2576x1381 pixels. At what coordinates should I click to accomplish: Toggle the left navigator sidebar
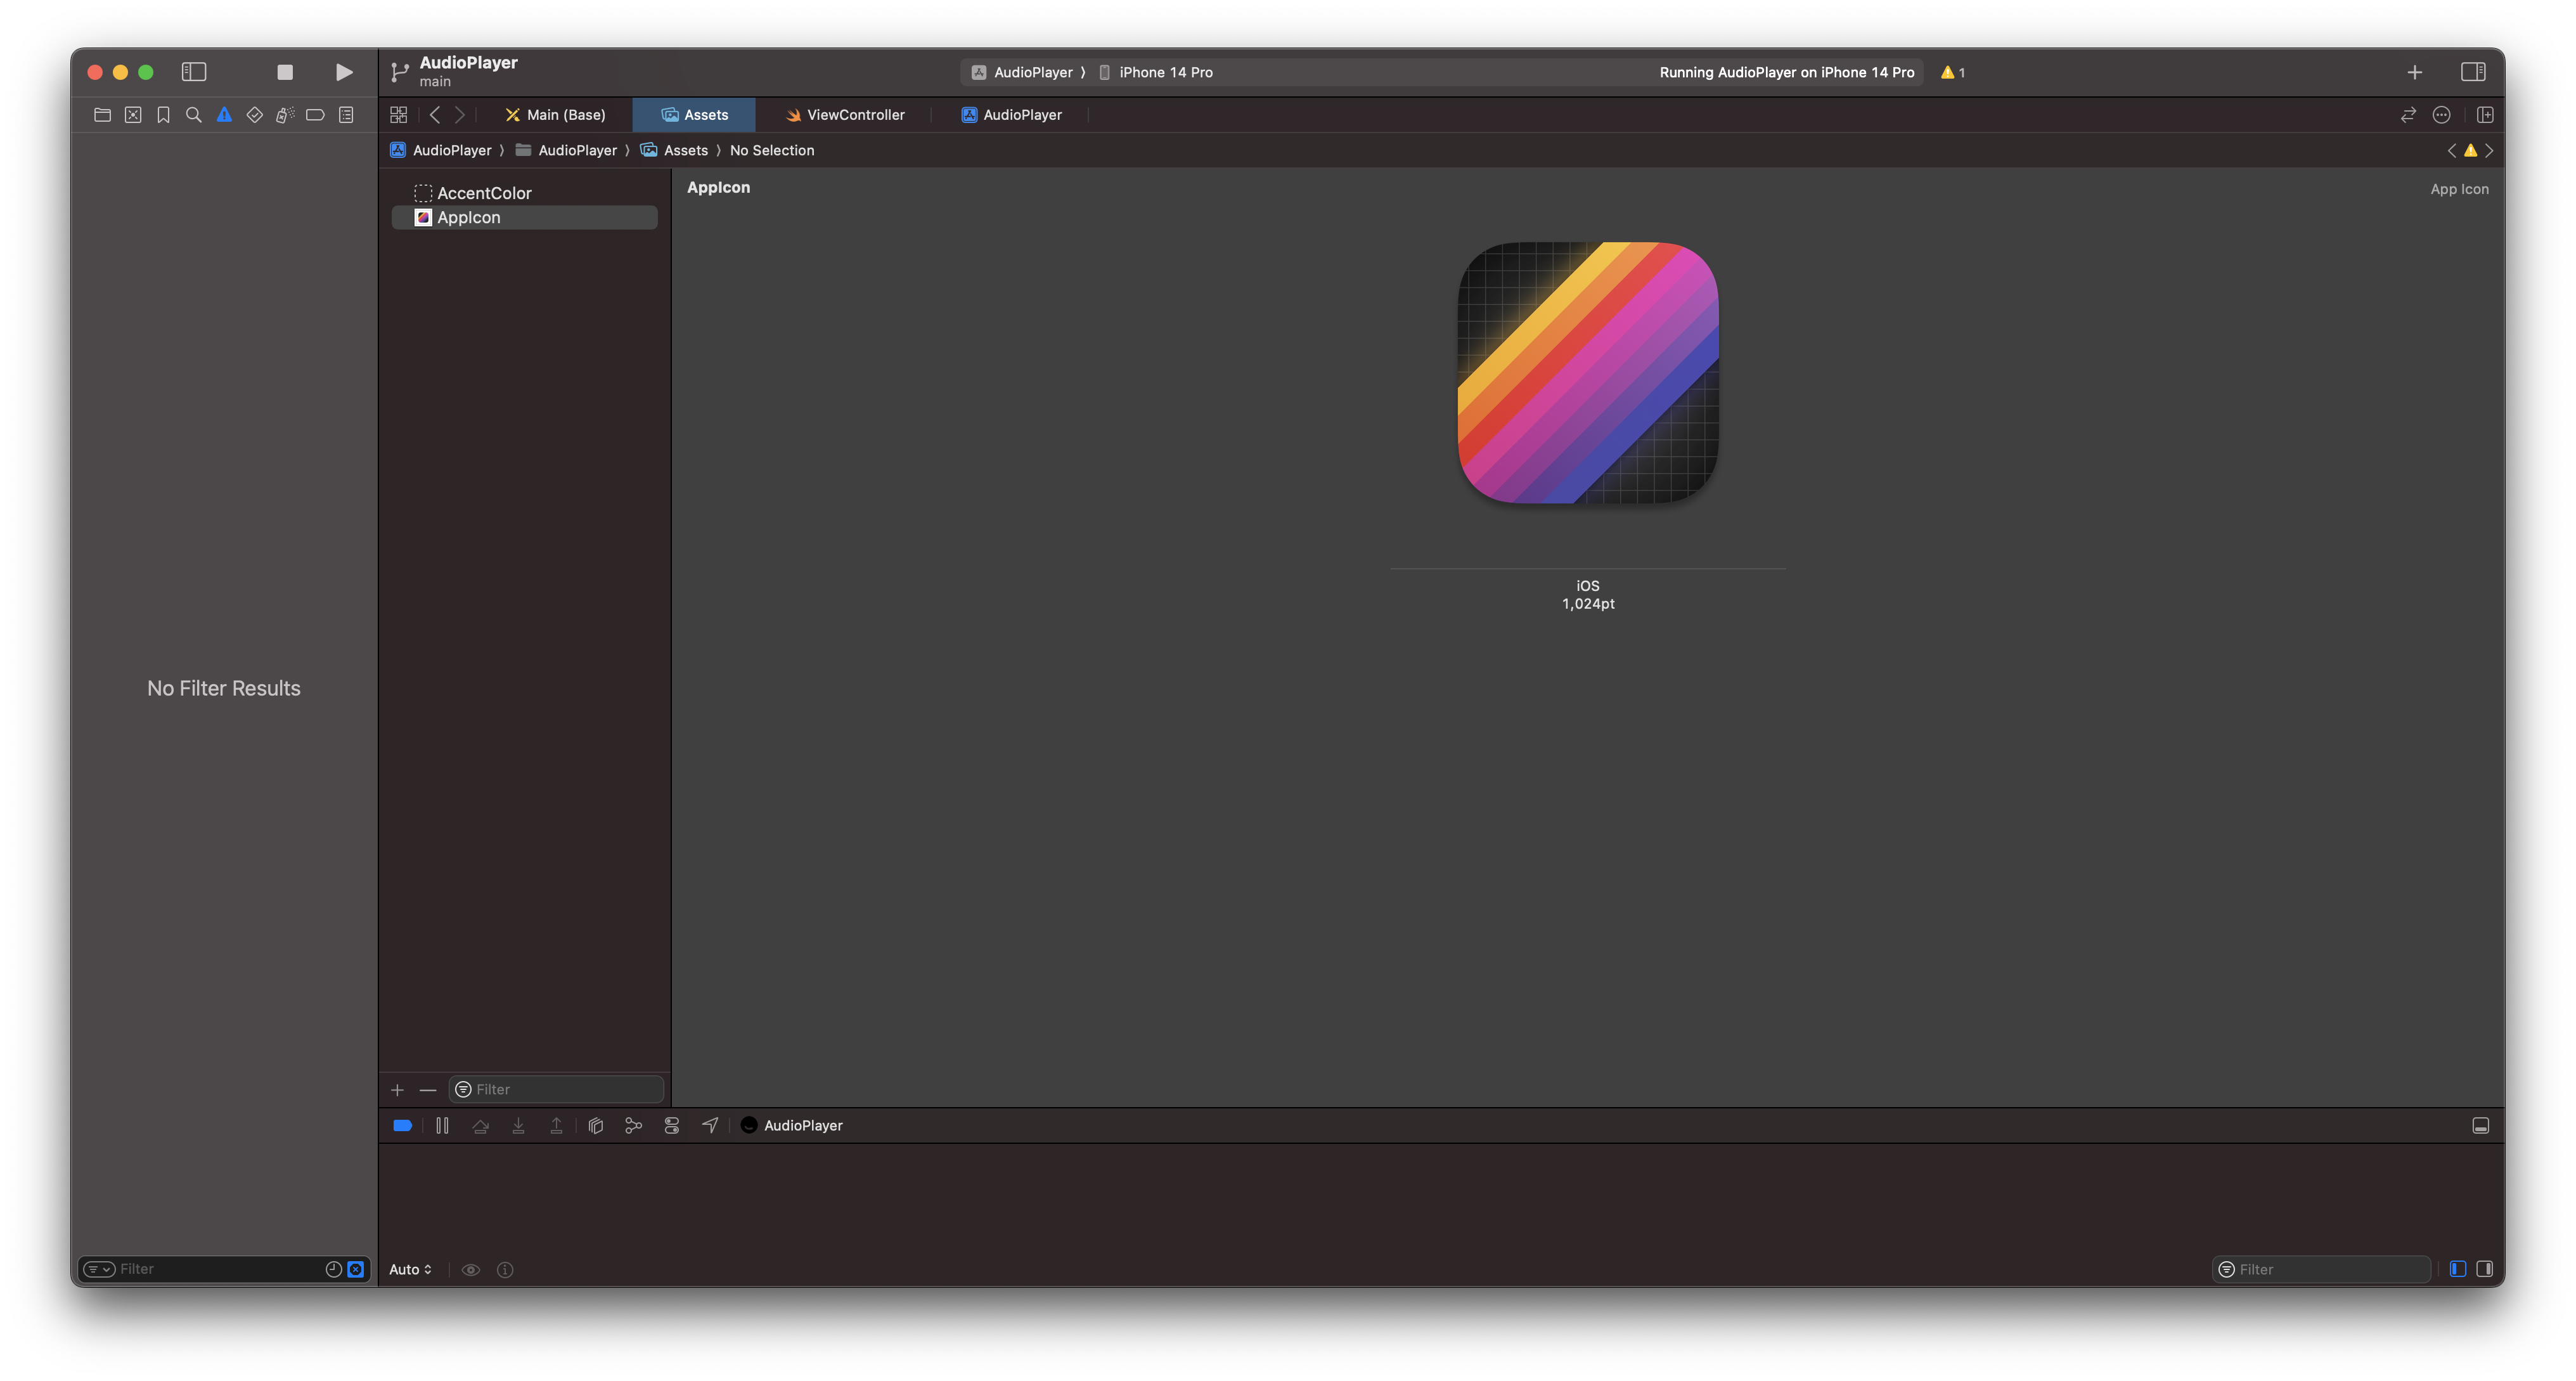coord(194,72)
